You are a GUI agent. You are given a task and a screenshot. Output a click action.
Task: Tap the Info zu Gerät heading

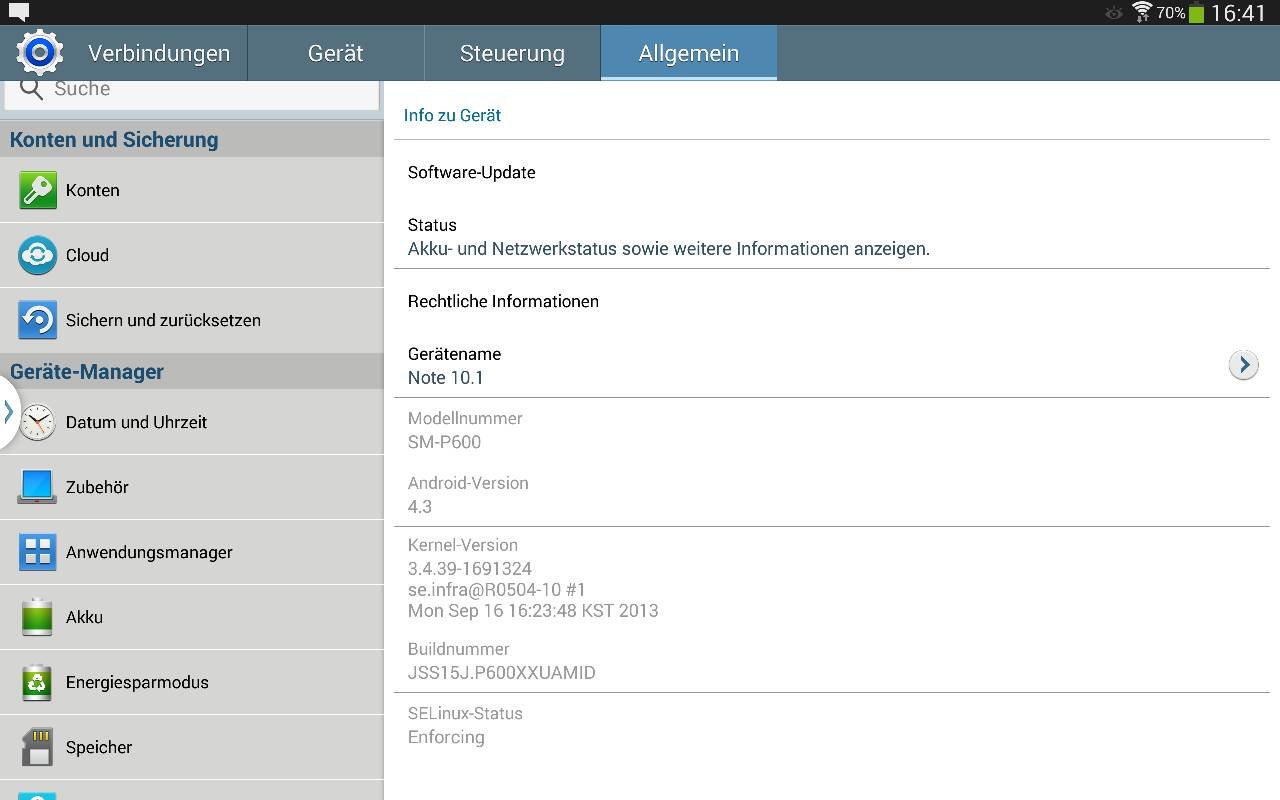coord(452,115)
